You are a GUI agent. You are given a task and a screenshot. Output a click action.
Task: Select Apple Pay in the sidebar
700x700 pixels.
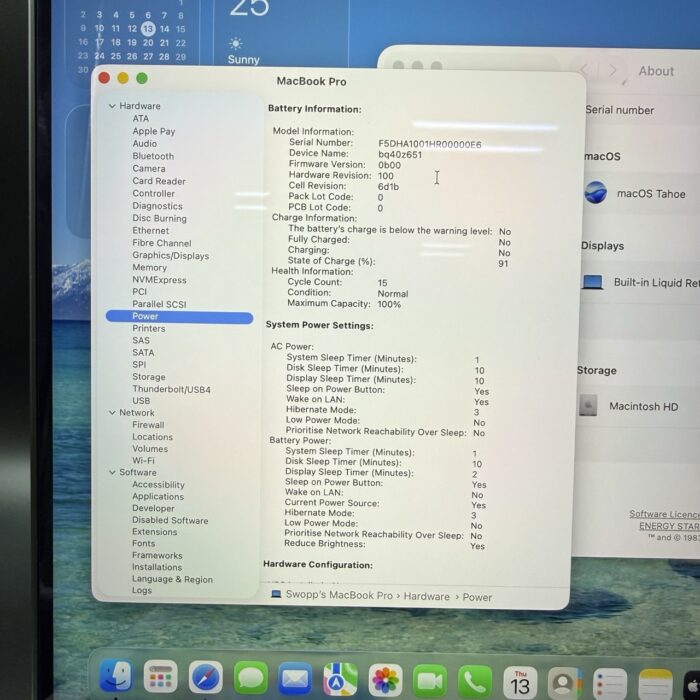[154, 131]
